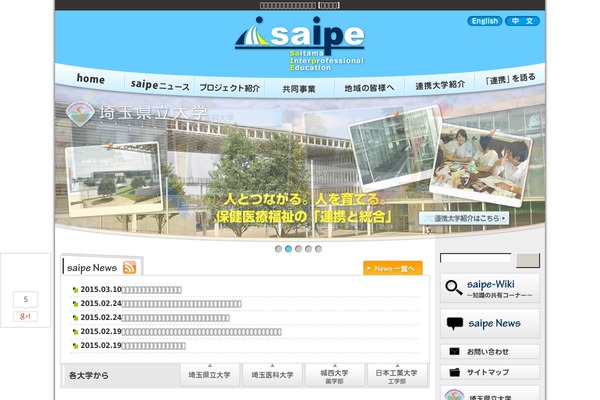Screen dimensions: 600x400
Task: Click the campus lawn photo thumbnail on banner
Action: tap(114, 179)
